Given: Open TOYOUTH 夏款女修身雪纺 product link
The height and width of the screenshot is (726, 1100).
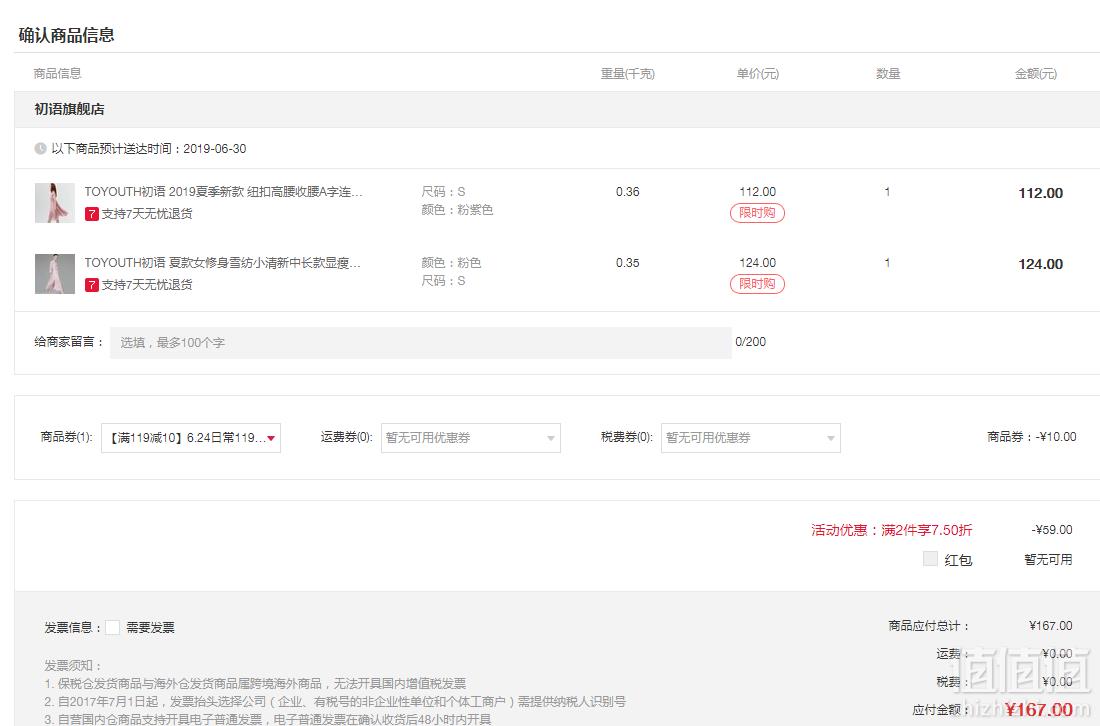Looking at the screenshot, I should click(223, 262).
